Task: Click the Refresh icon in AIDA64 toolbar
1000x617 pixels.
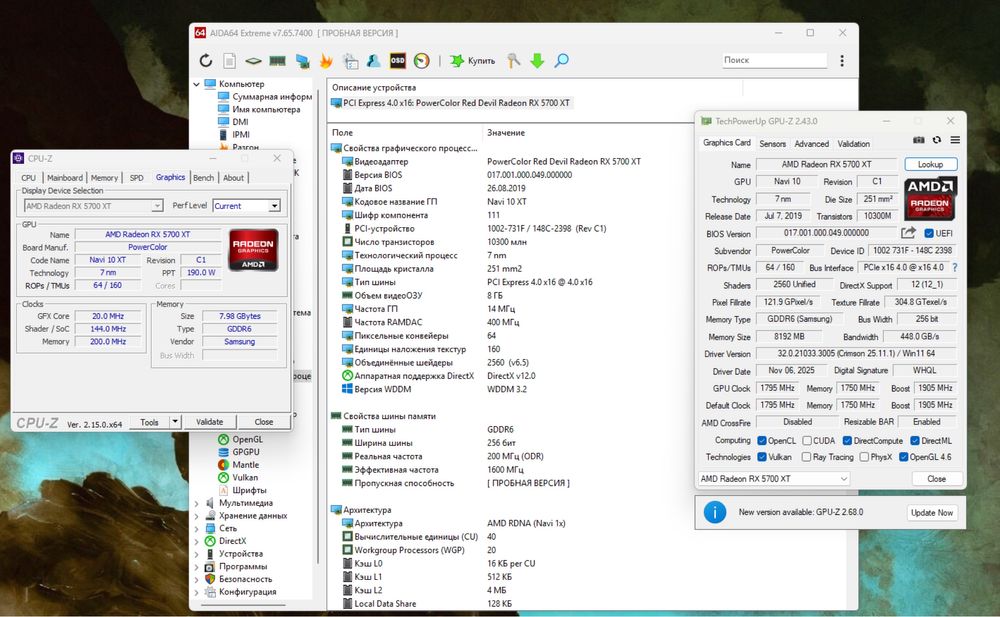Action: coord(205,61)
